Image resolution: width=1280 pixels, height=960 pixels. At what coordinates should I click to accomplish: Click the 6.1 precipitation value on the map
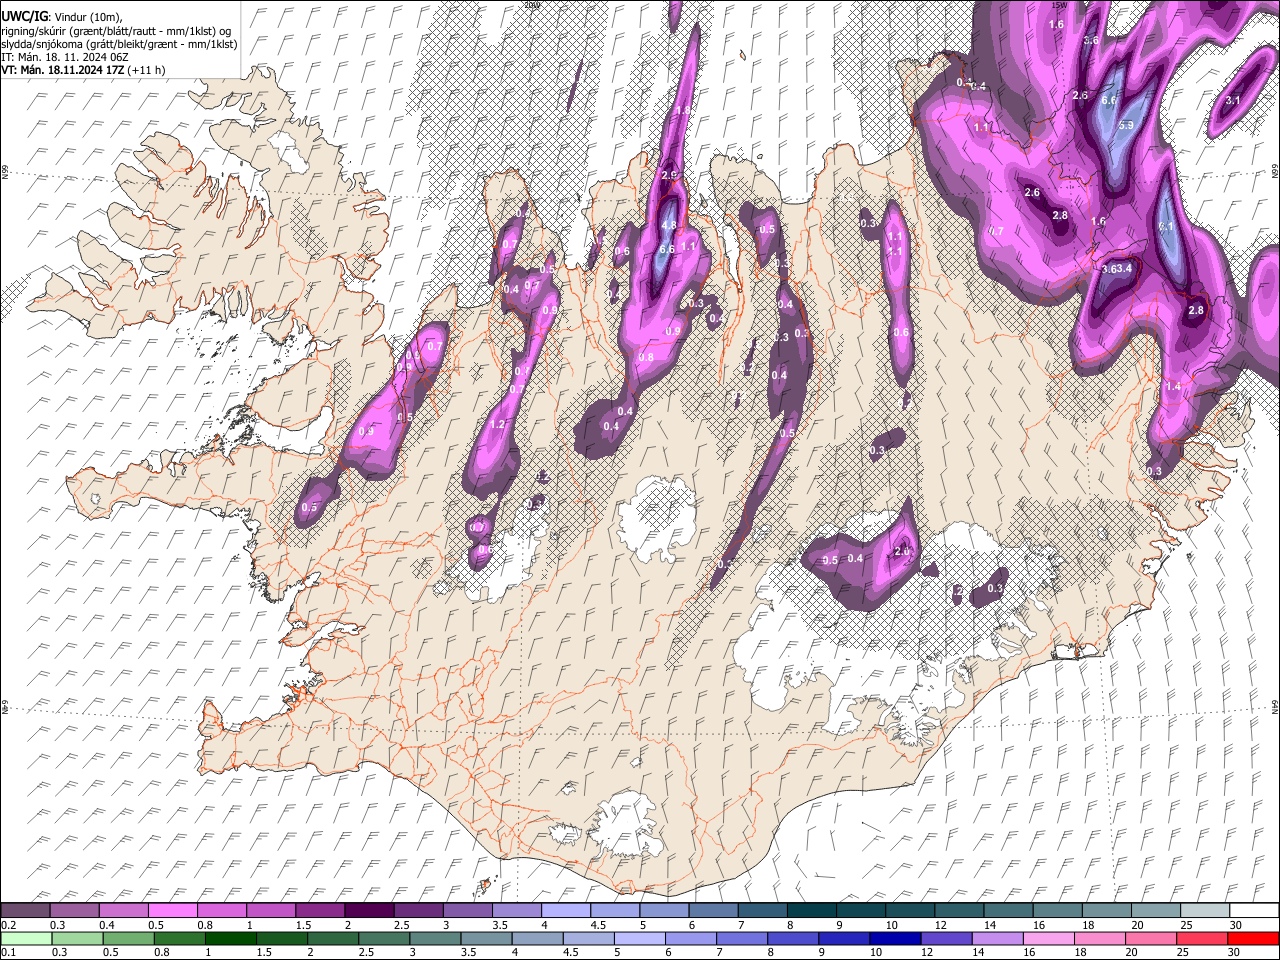click(1166, 226)
